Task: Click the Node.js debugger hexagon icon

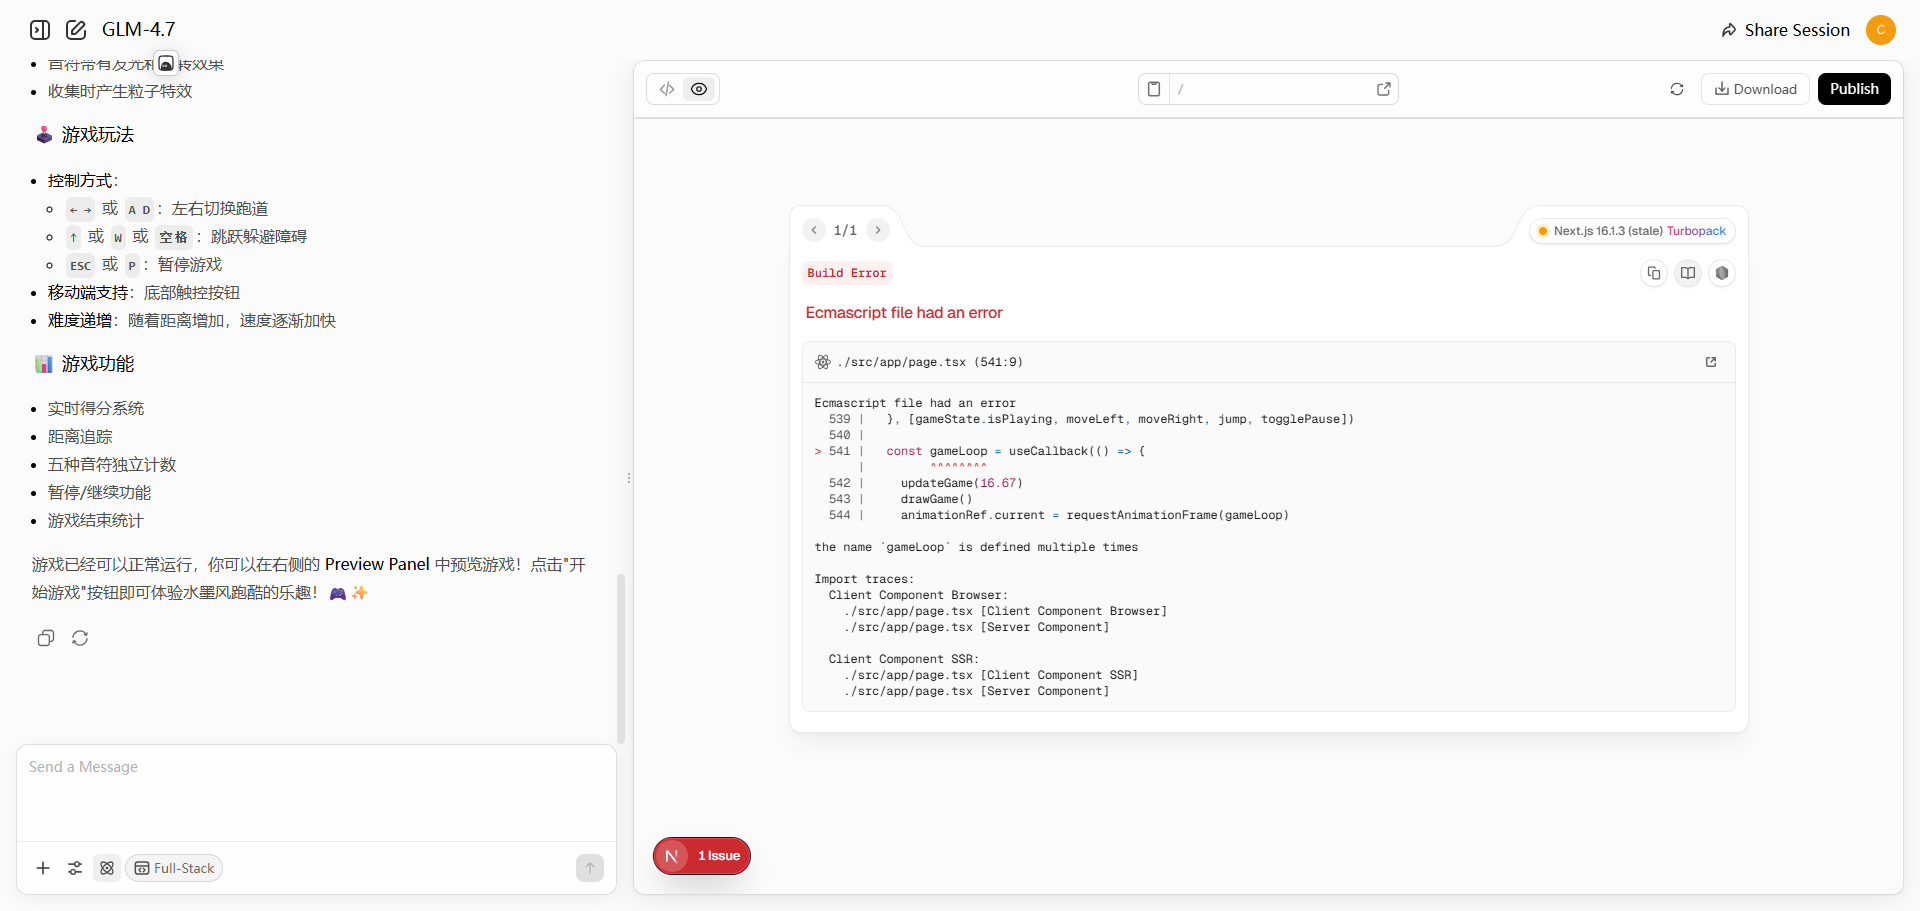Action: 1722,273
